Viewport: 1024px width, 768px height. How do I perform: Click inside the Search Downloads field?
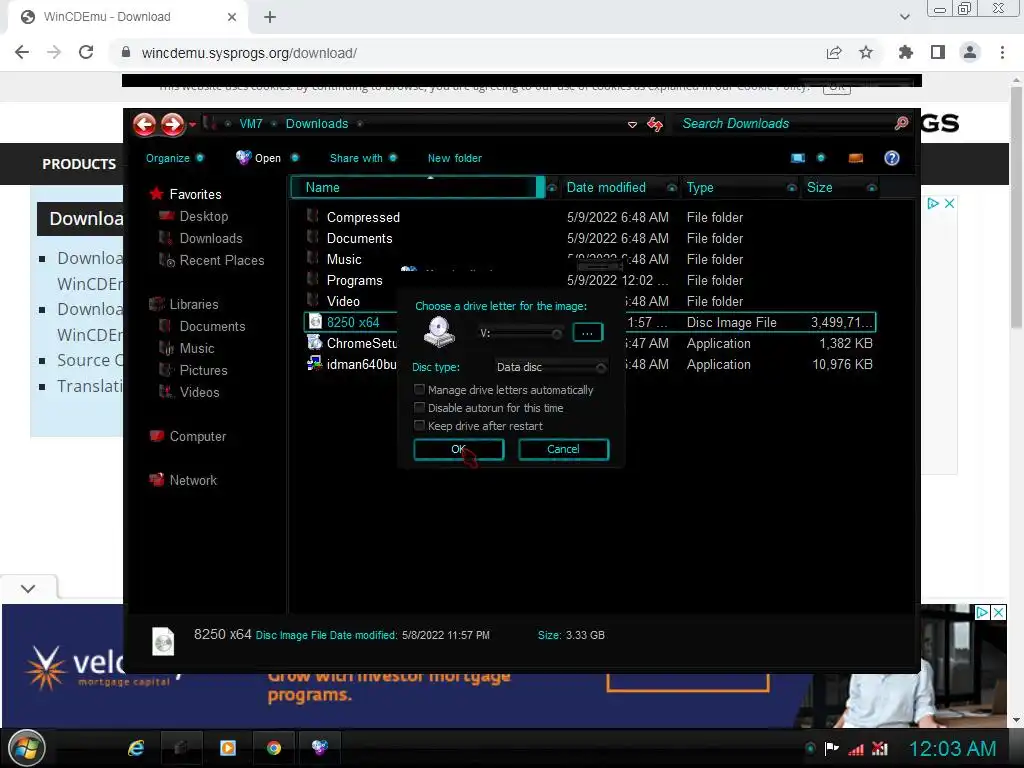[x=784, y=123]
